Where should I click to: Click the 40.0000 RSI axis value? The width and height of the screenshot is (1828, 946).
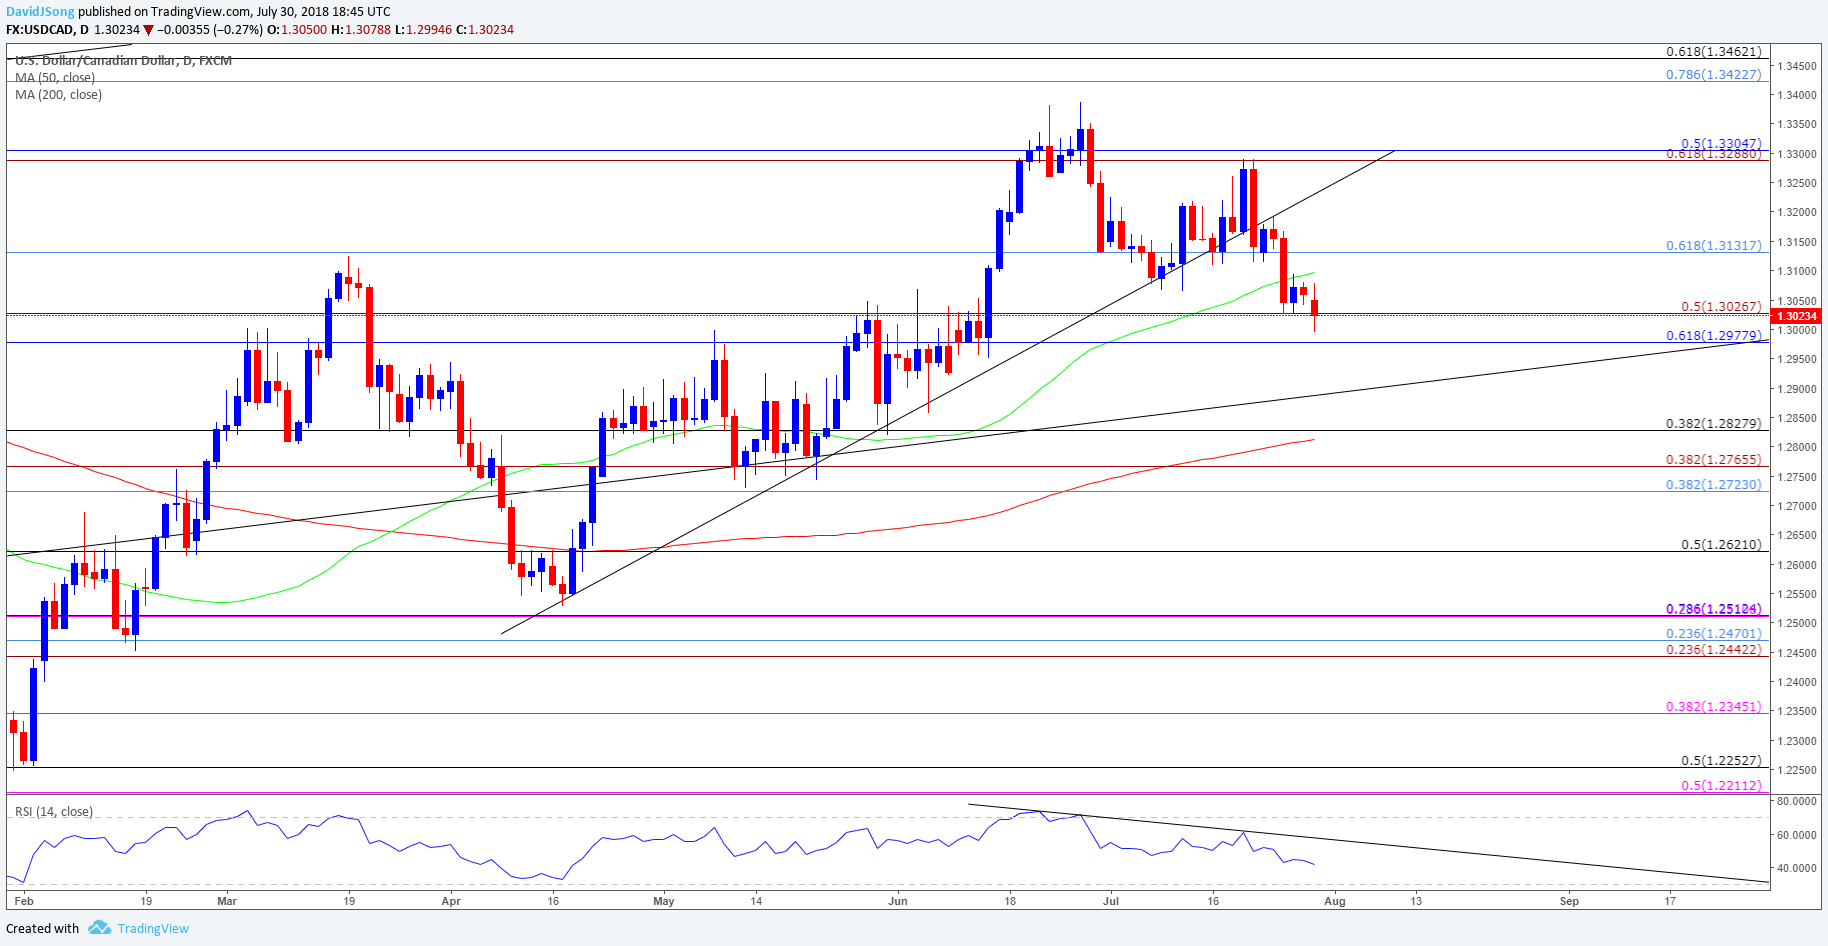(x=1797, y=868)
